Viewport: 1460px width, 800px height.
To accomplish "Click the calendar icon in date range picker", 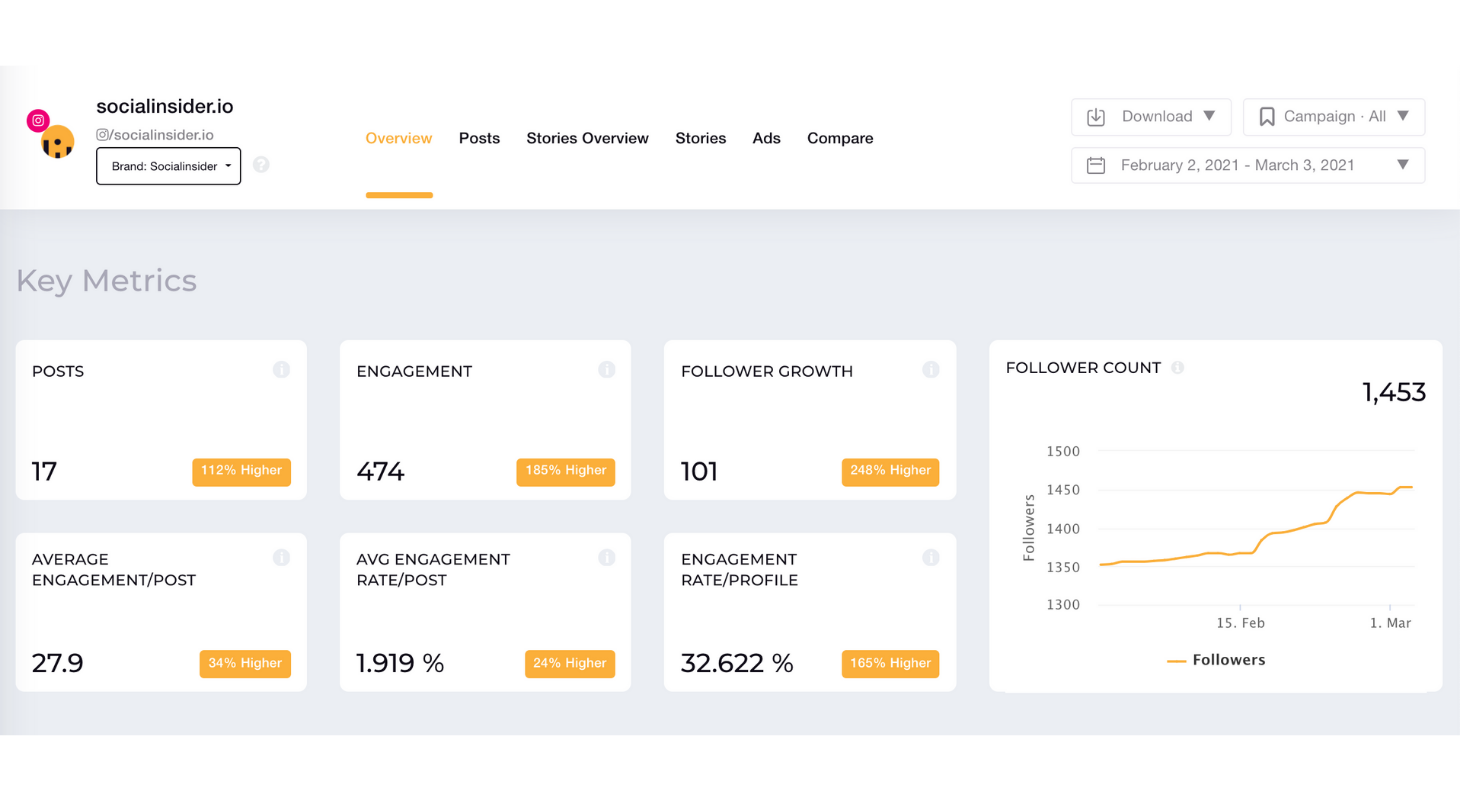I will [x=1096, y=165].
